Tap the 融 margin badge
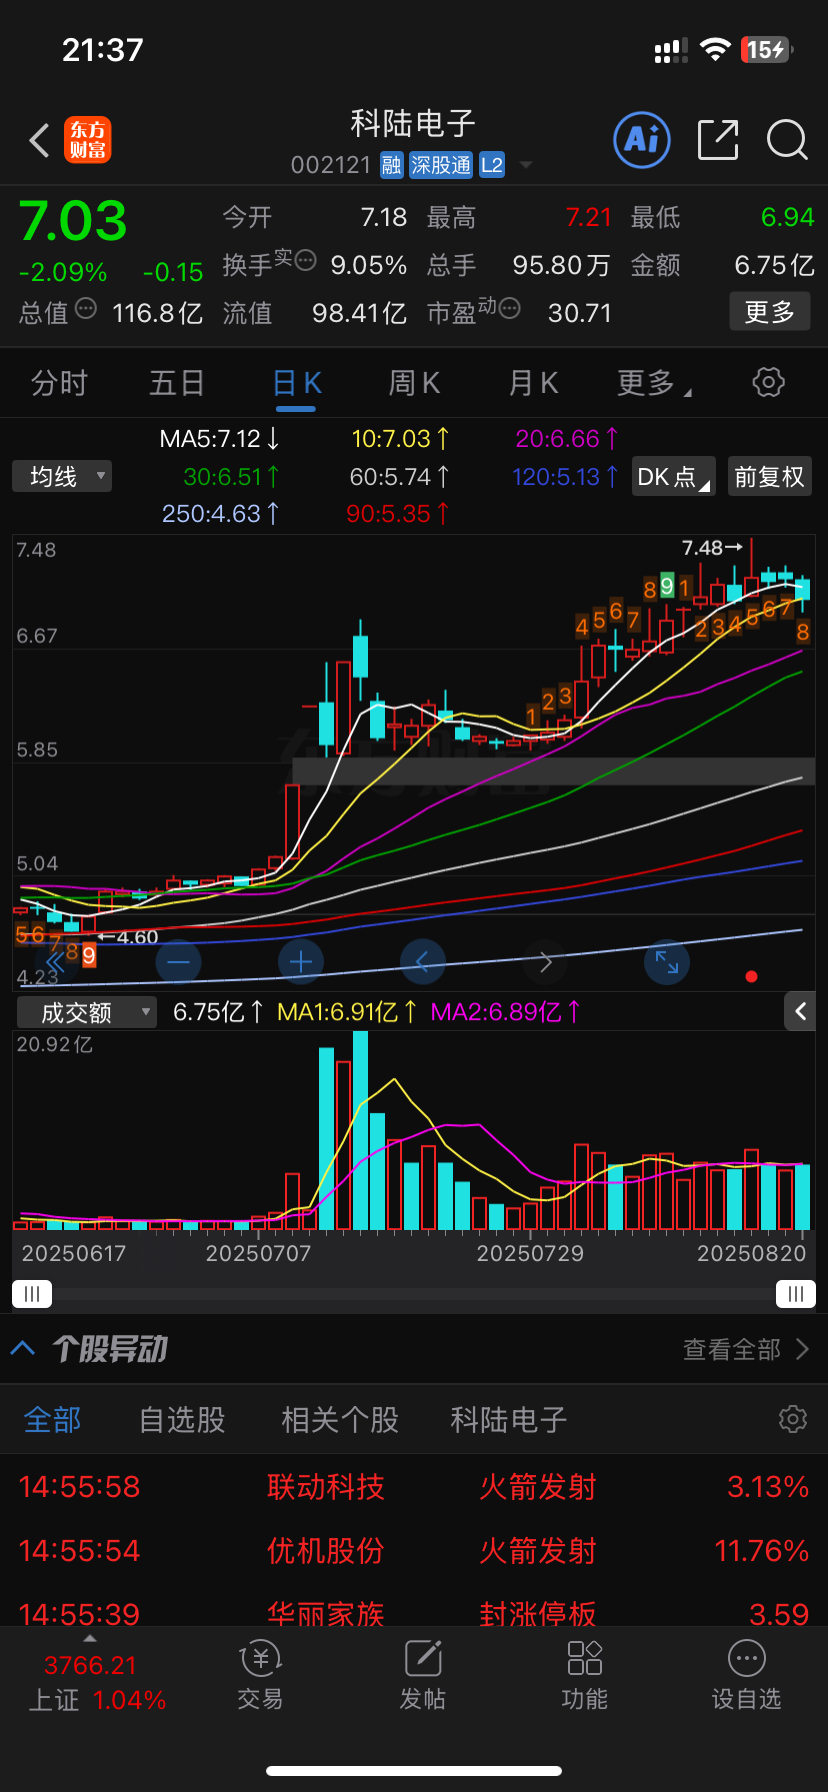 coord(391,165)
